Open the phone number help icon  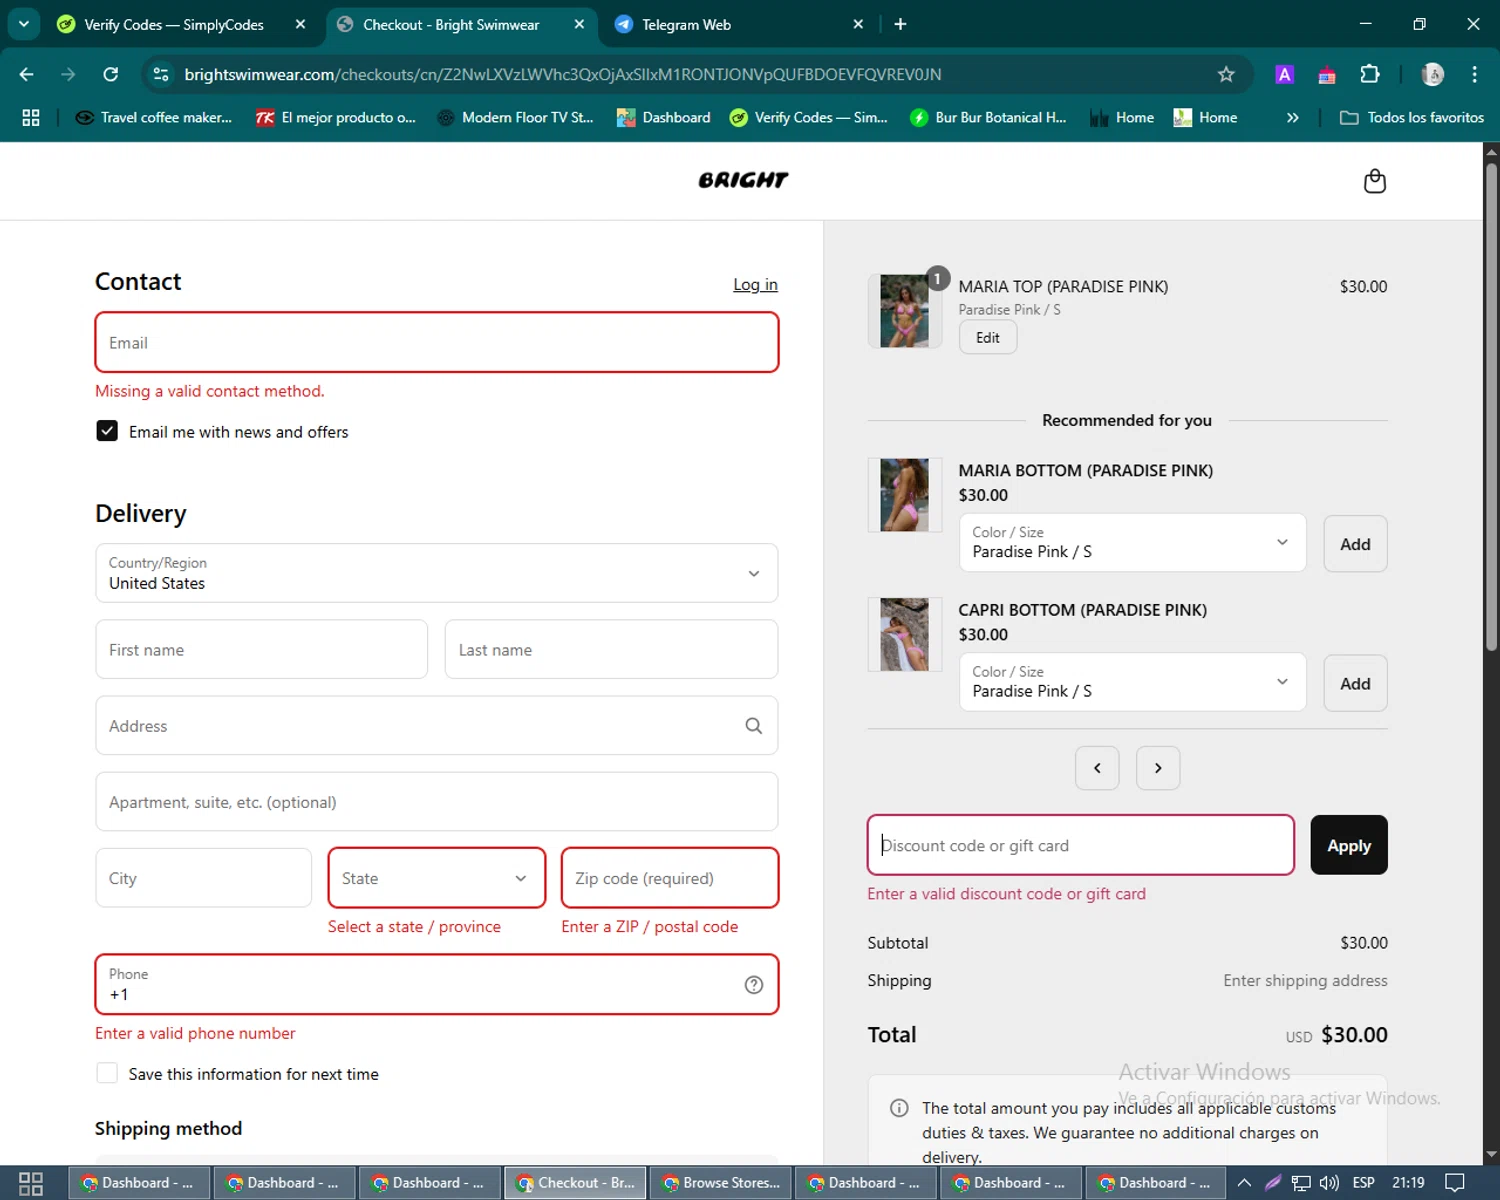(753, 985)
